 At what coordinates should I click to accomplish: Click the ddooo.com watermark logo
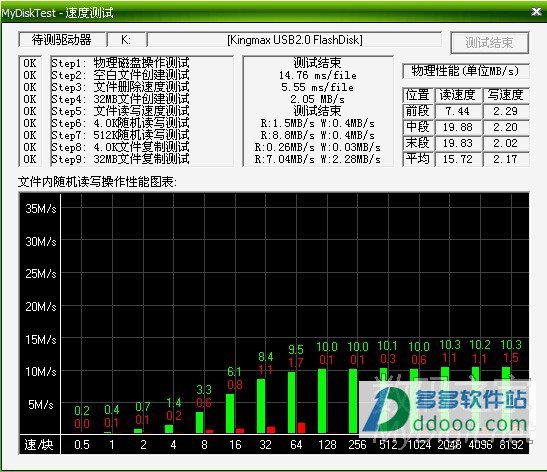tap(445, 410)
